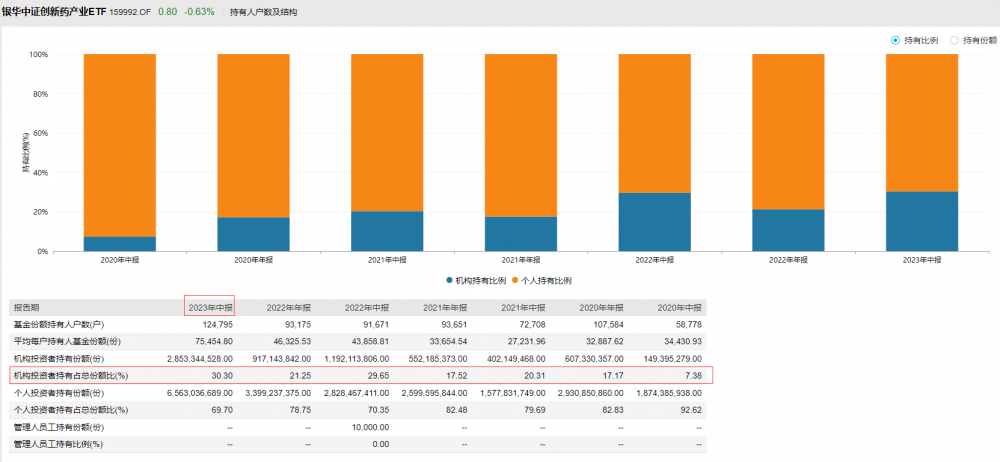This screenshot has width=1000, height=462.
Task: Click orange bar segment for 2022年年报
Action: (788, 131)
